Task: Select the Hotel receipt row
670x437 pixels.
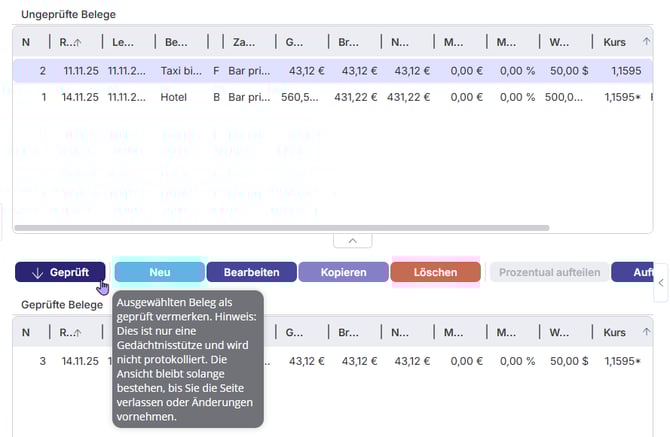Action: click(x=174, y=97)
